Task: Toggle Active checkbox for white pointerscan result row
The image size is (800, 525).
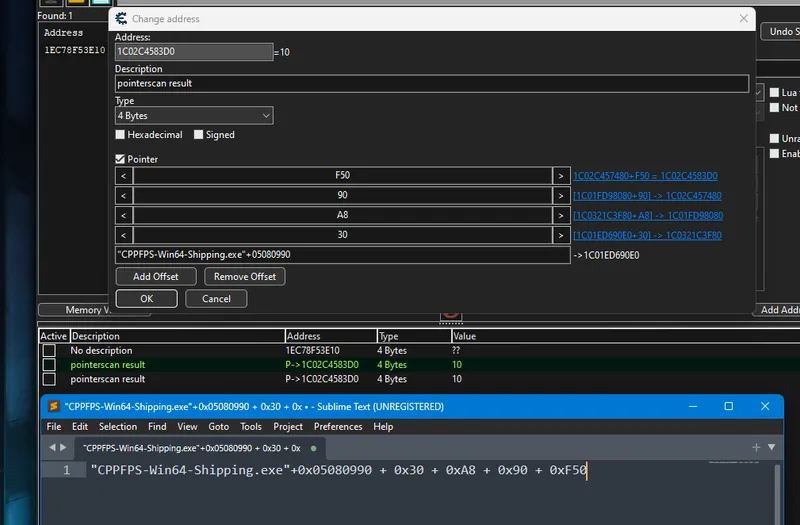Action: click(49, 379)
